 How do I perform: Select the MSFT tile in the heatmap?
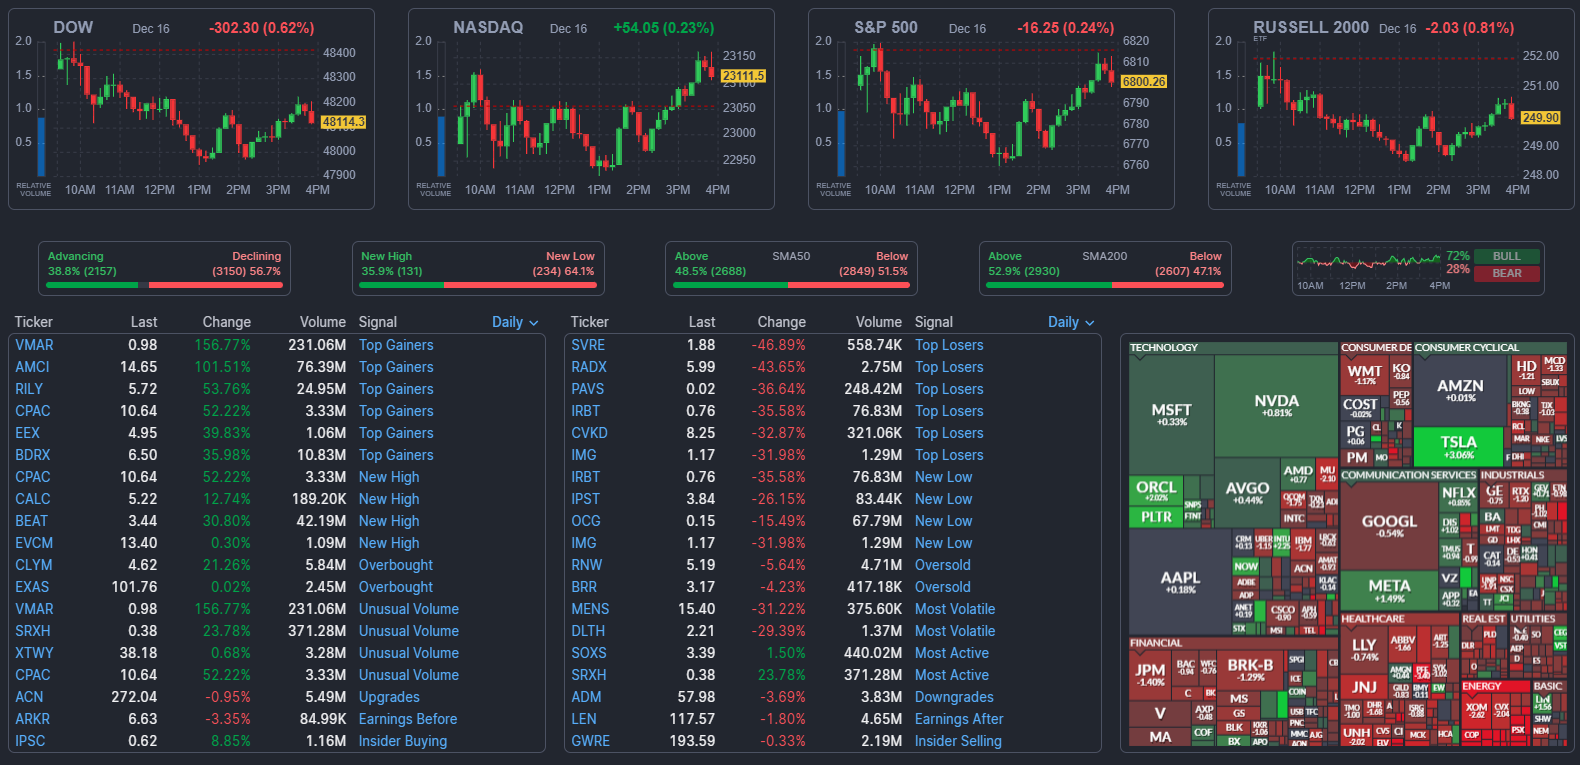[1171, 414]
